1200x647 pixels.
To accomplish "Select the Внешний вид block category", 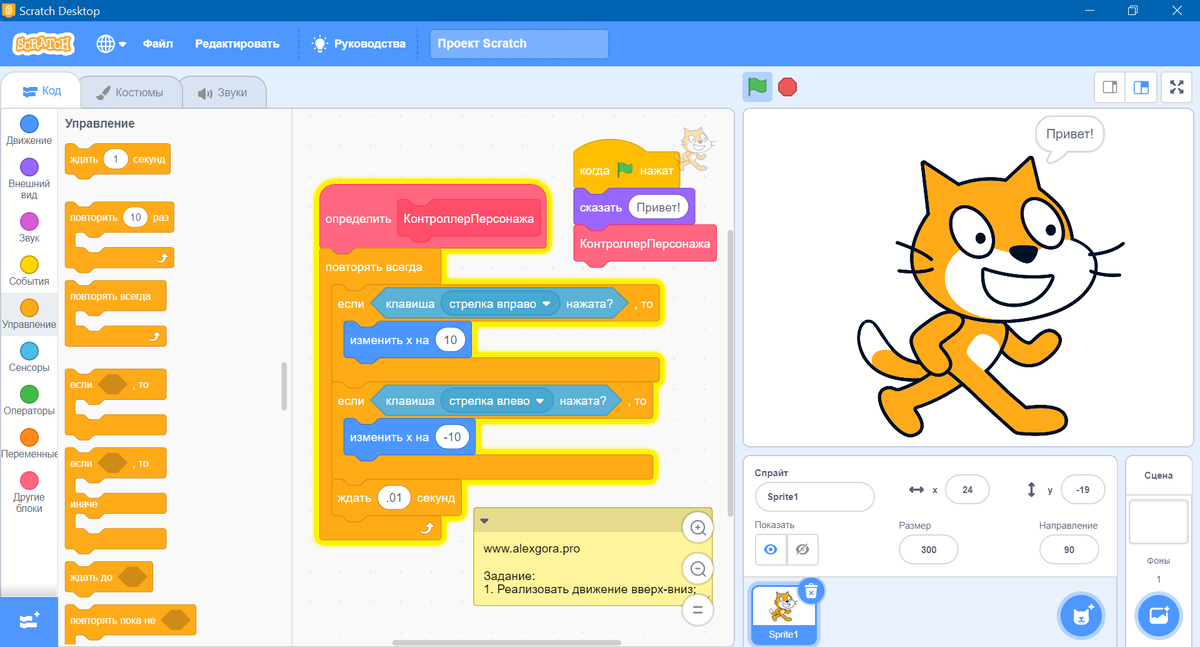I will click(x=29, y=178).
